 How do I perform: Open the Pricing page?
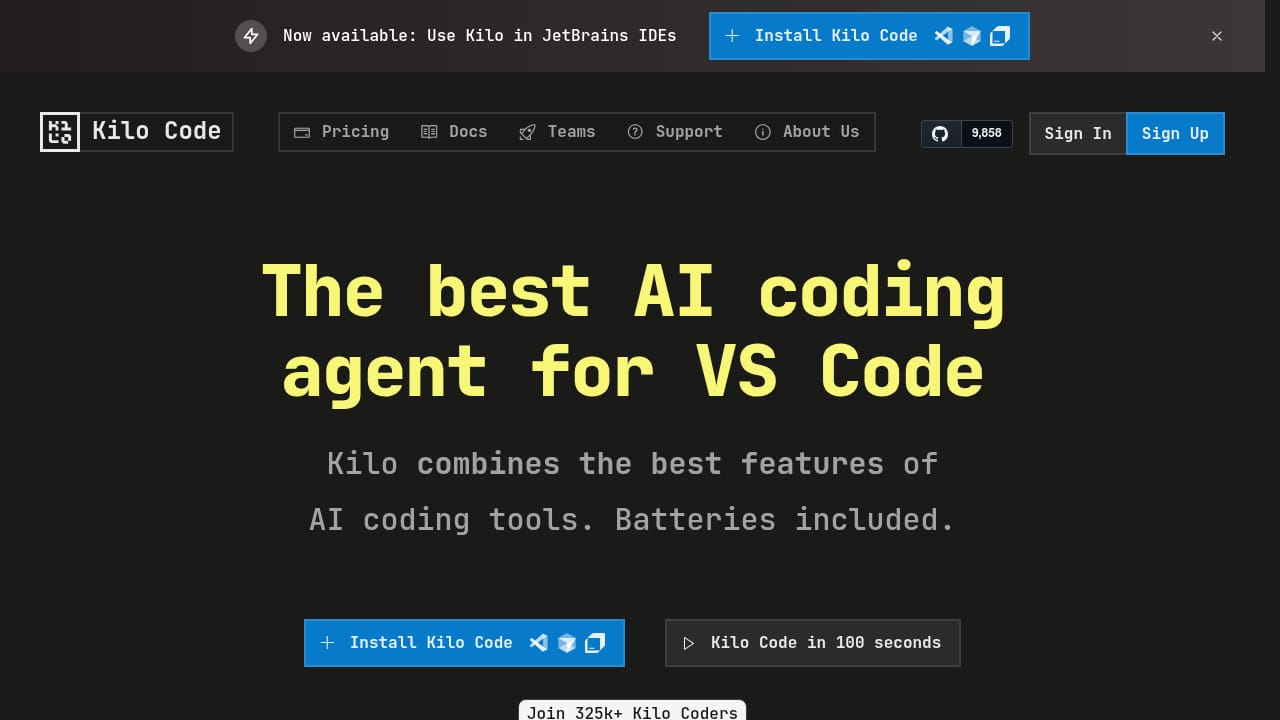(341, 132)
